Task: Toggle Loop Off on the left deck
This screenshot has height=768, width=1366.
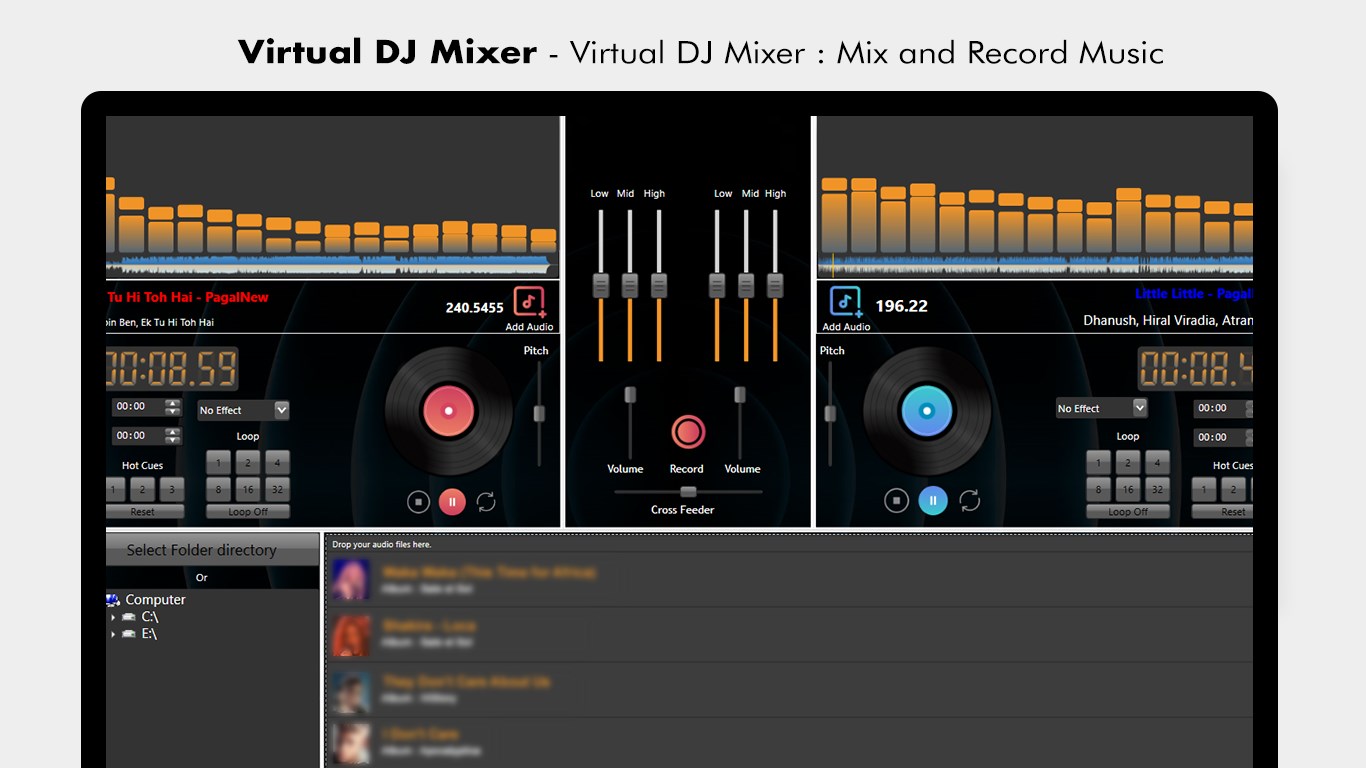Action: coord(247,511)
